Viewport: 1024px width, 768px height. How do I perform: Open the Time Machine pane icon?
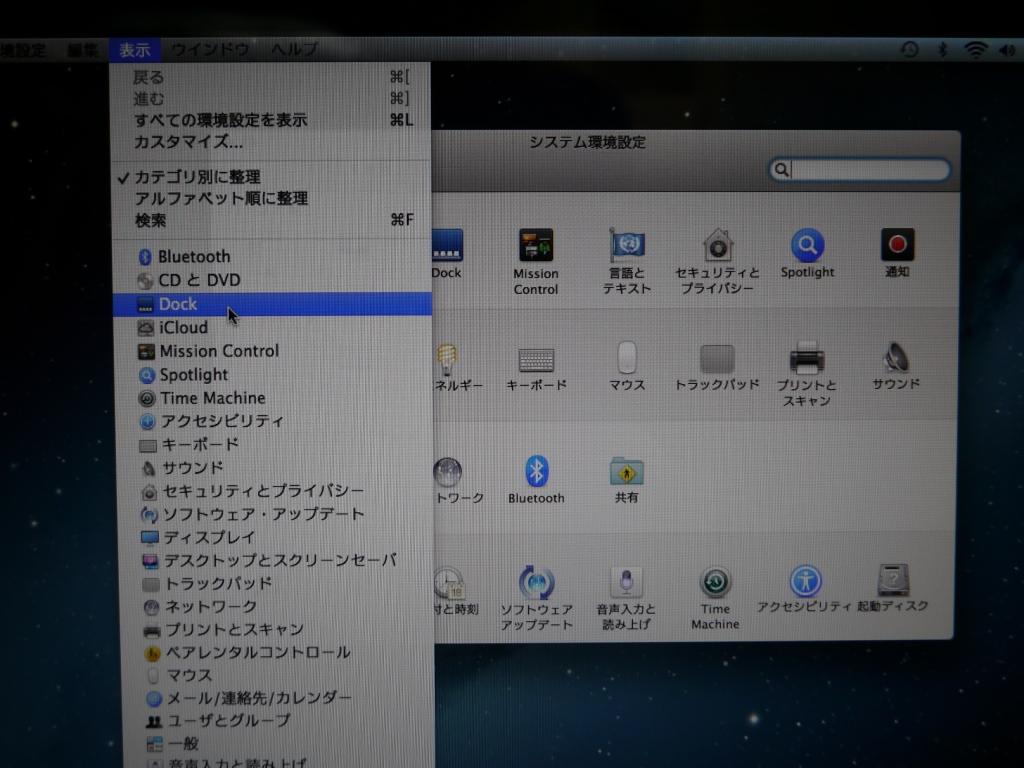715,582
